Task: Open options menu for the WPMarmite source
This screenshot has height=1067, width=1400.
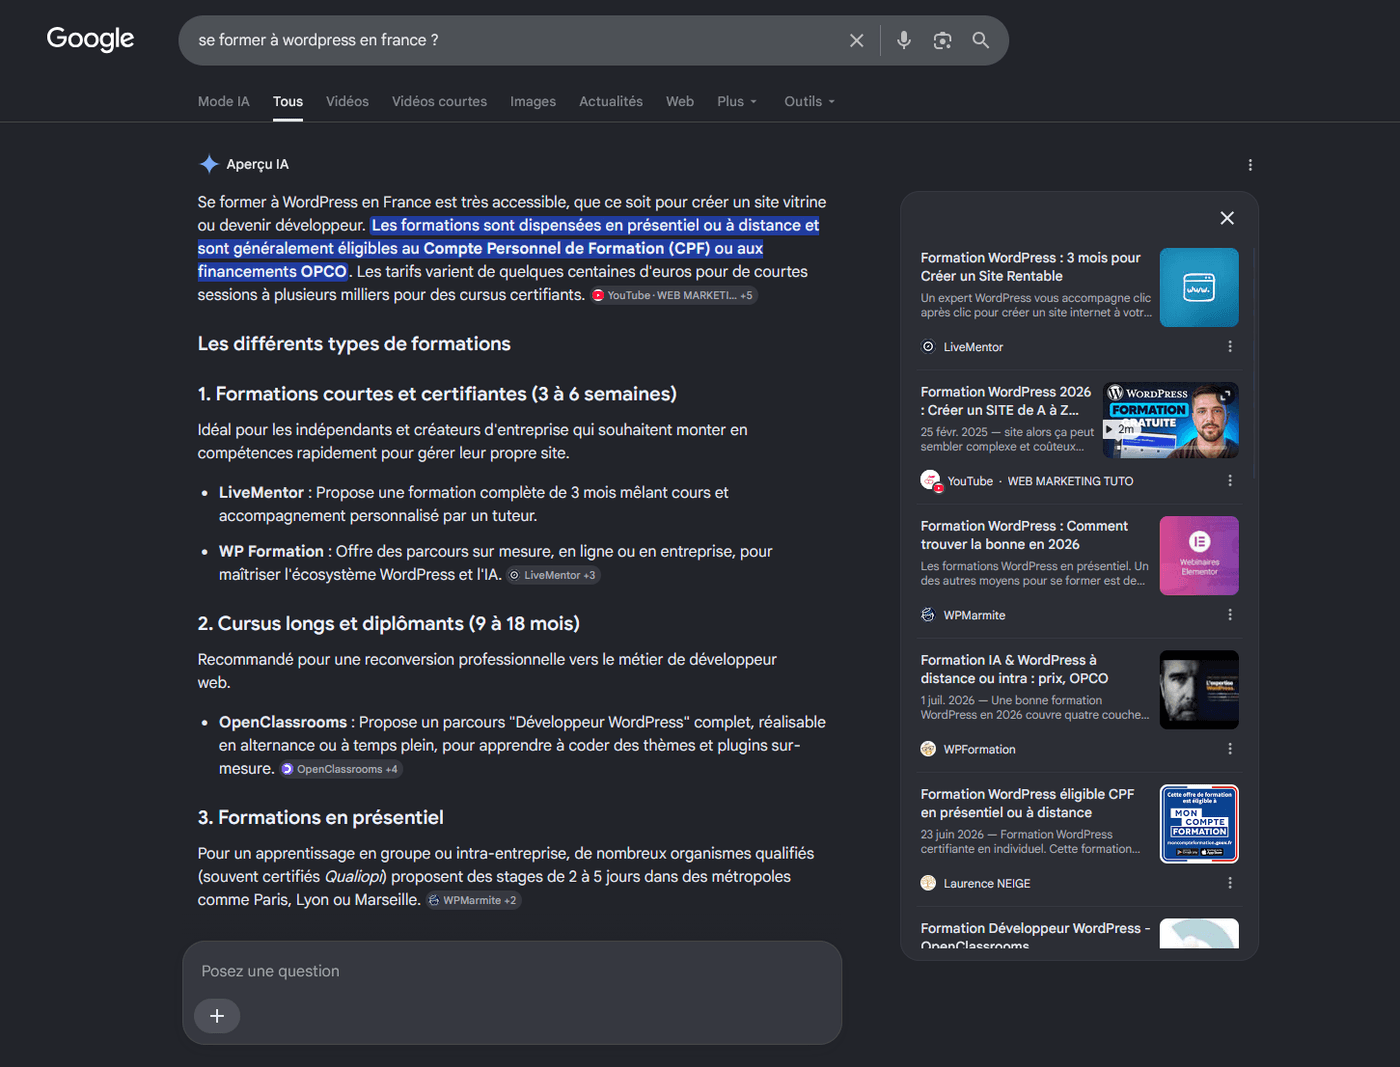Action: tap(1230, 615)
